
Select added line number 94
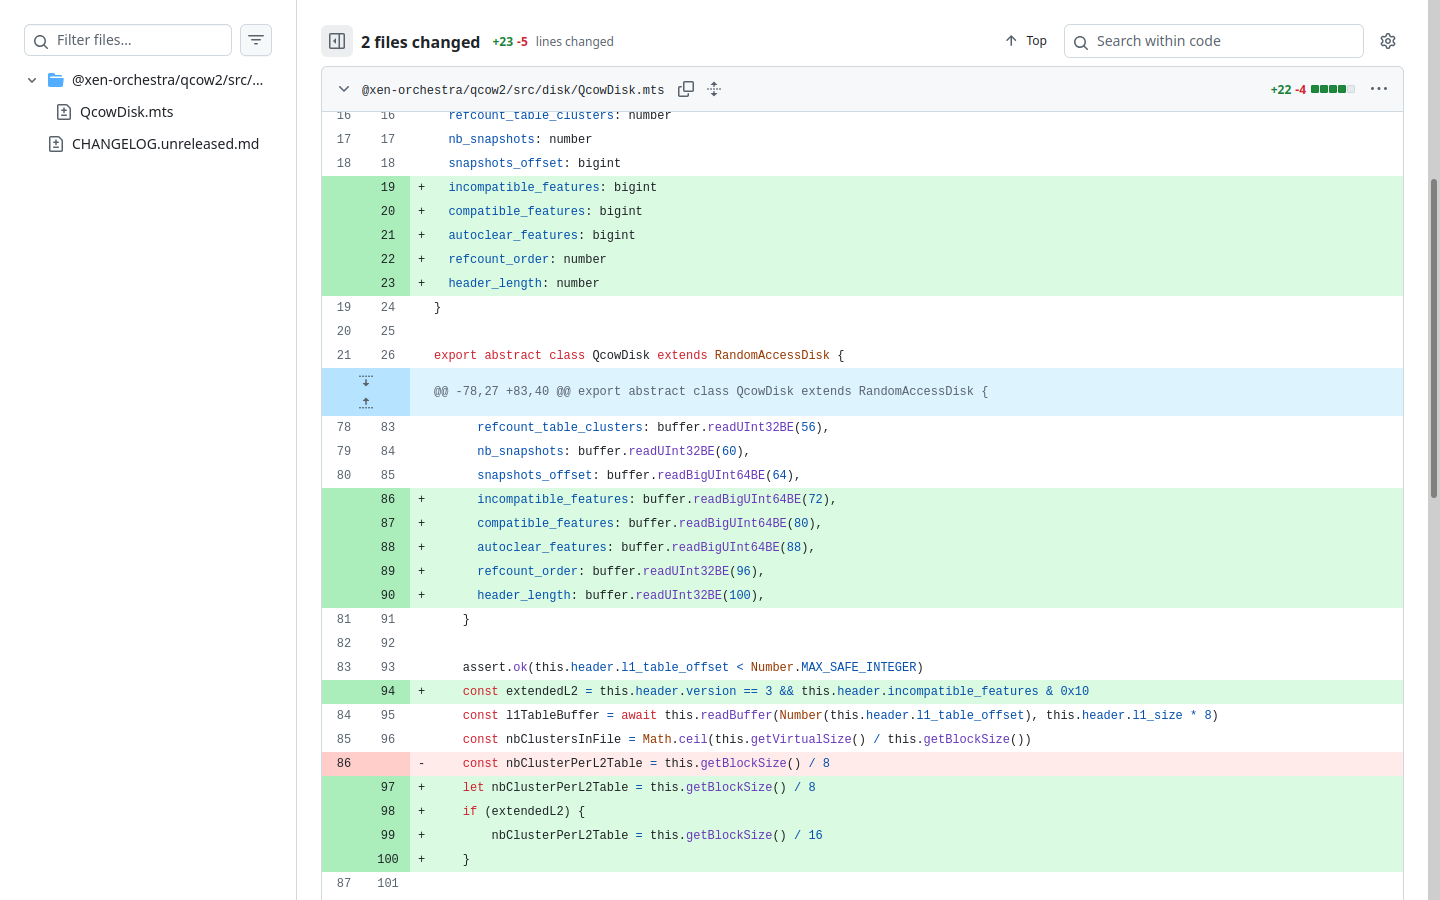pyautogui.click(x=387, y=692)
